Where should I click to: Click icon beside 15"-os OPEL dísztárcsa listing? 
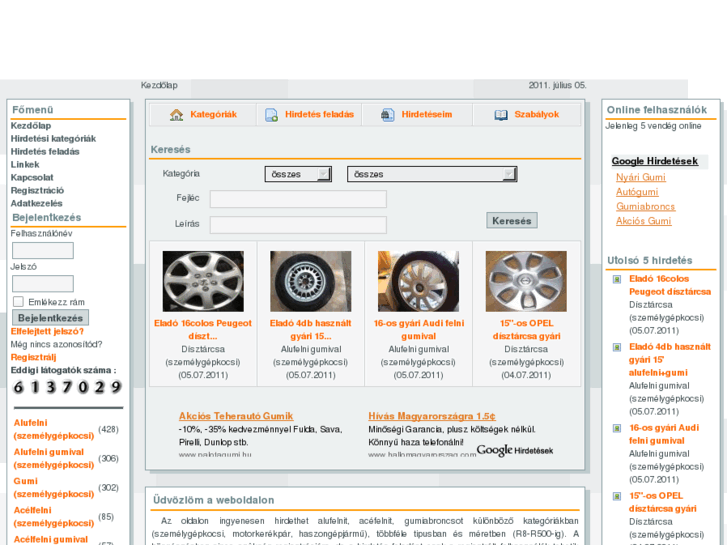click(x=617, y=496)
